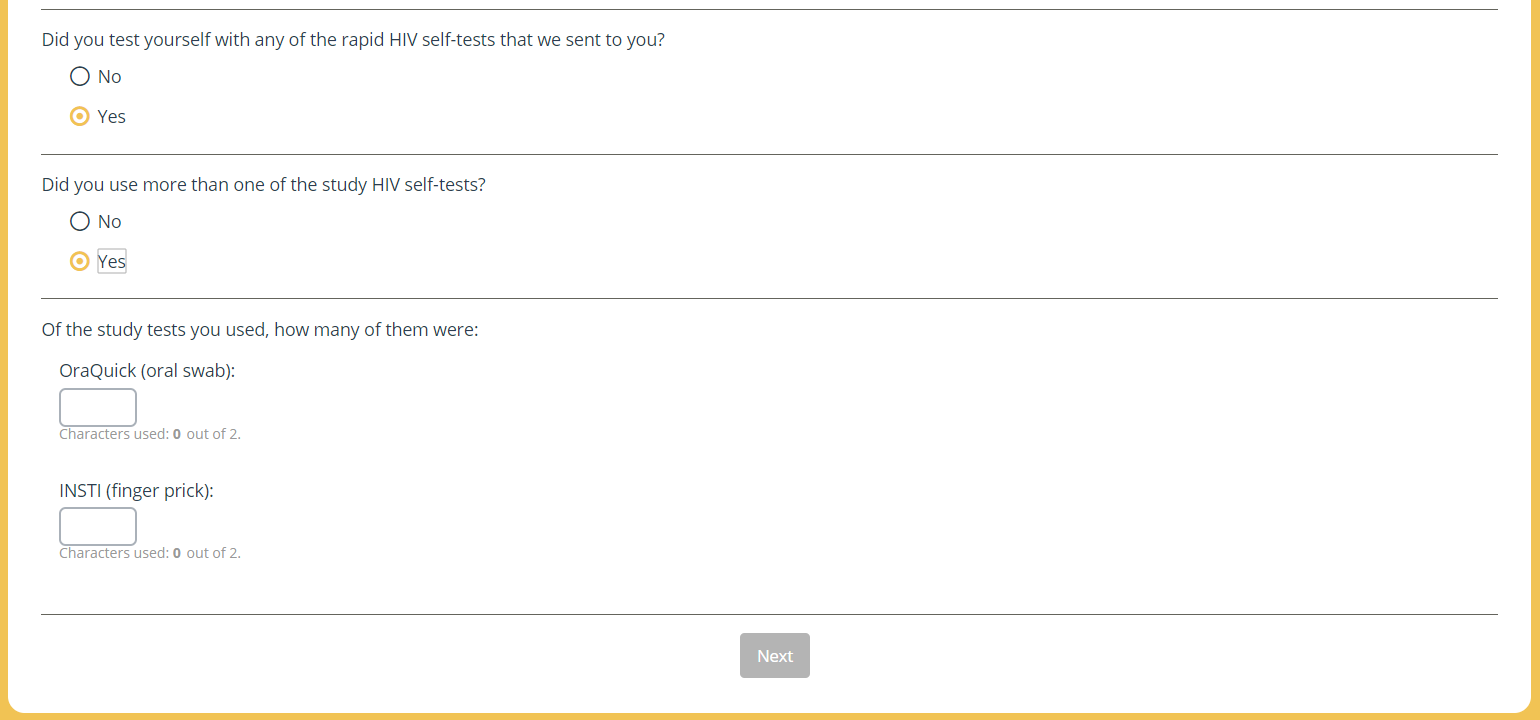Click the "out of 2." text under INSTI field

point(213,554)
